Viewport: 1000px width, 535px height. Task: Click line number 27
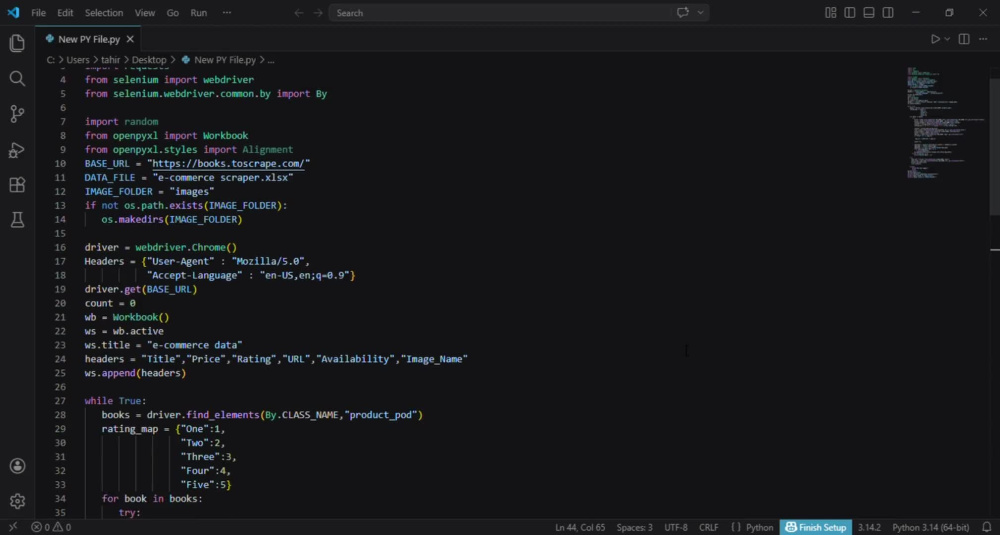[x=60, y=401]
